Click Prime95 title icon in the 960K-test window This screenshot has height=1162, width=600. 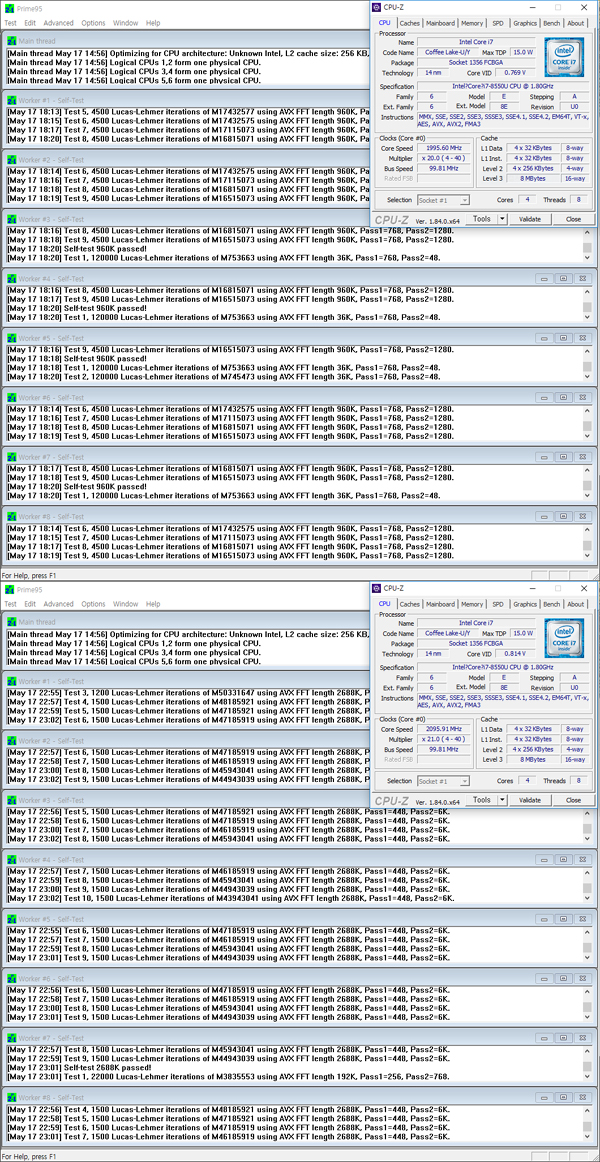pos(9,7)
